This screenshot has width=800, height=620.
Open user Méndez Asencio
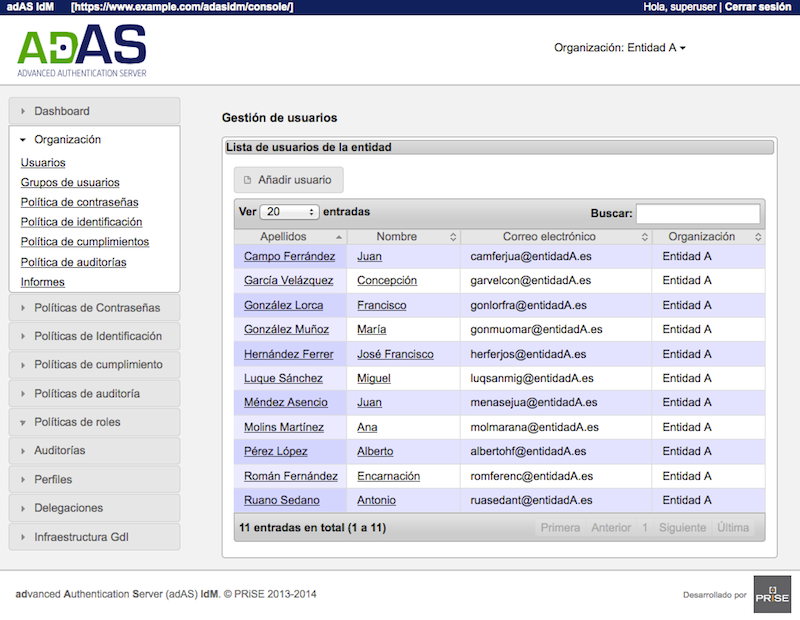[286, 402]
